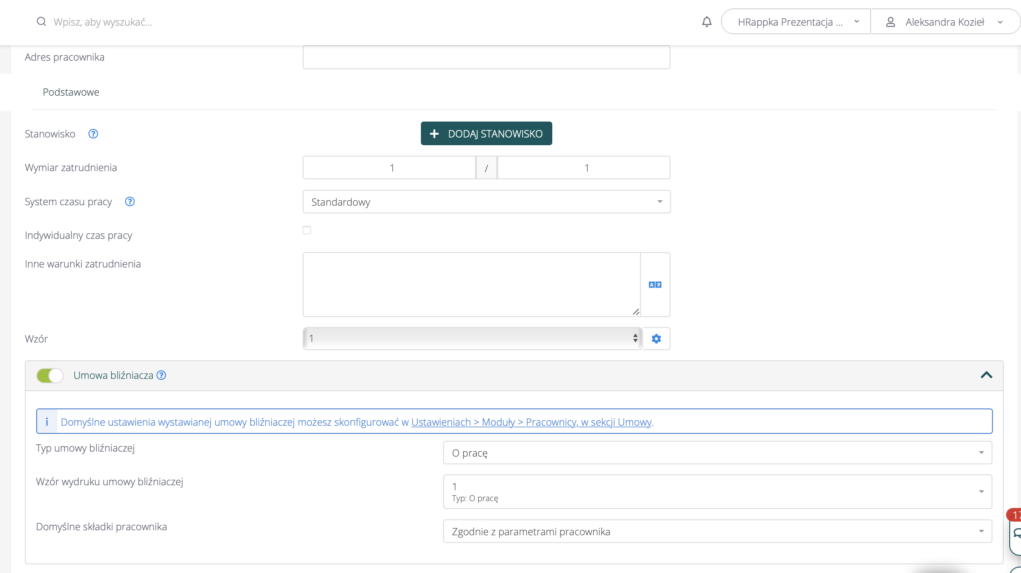This screenshot has height=573, width=1021.
Task: Click help icon next to Umowa bliźniacza
Action: click(161, 376)
